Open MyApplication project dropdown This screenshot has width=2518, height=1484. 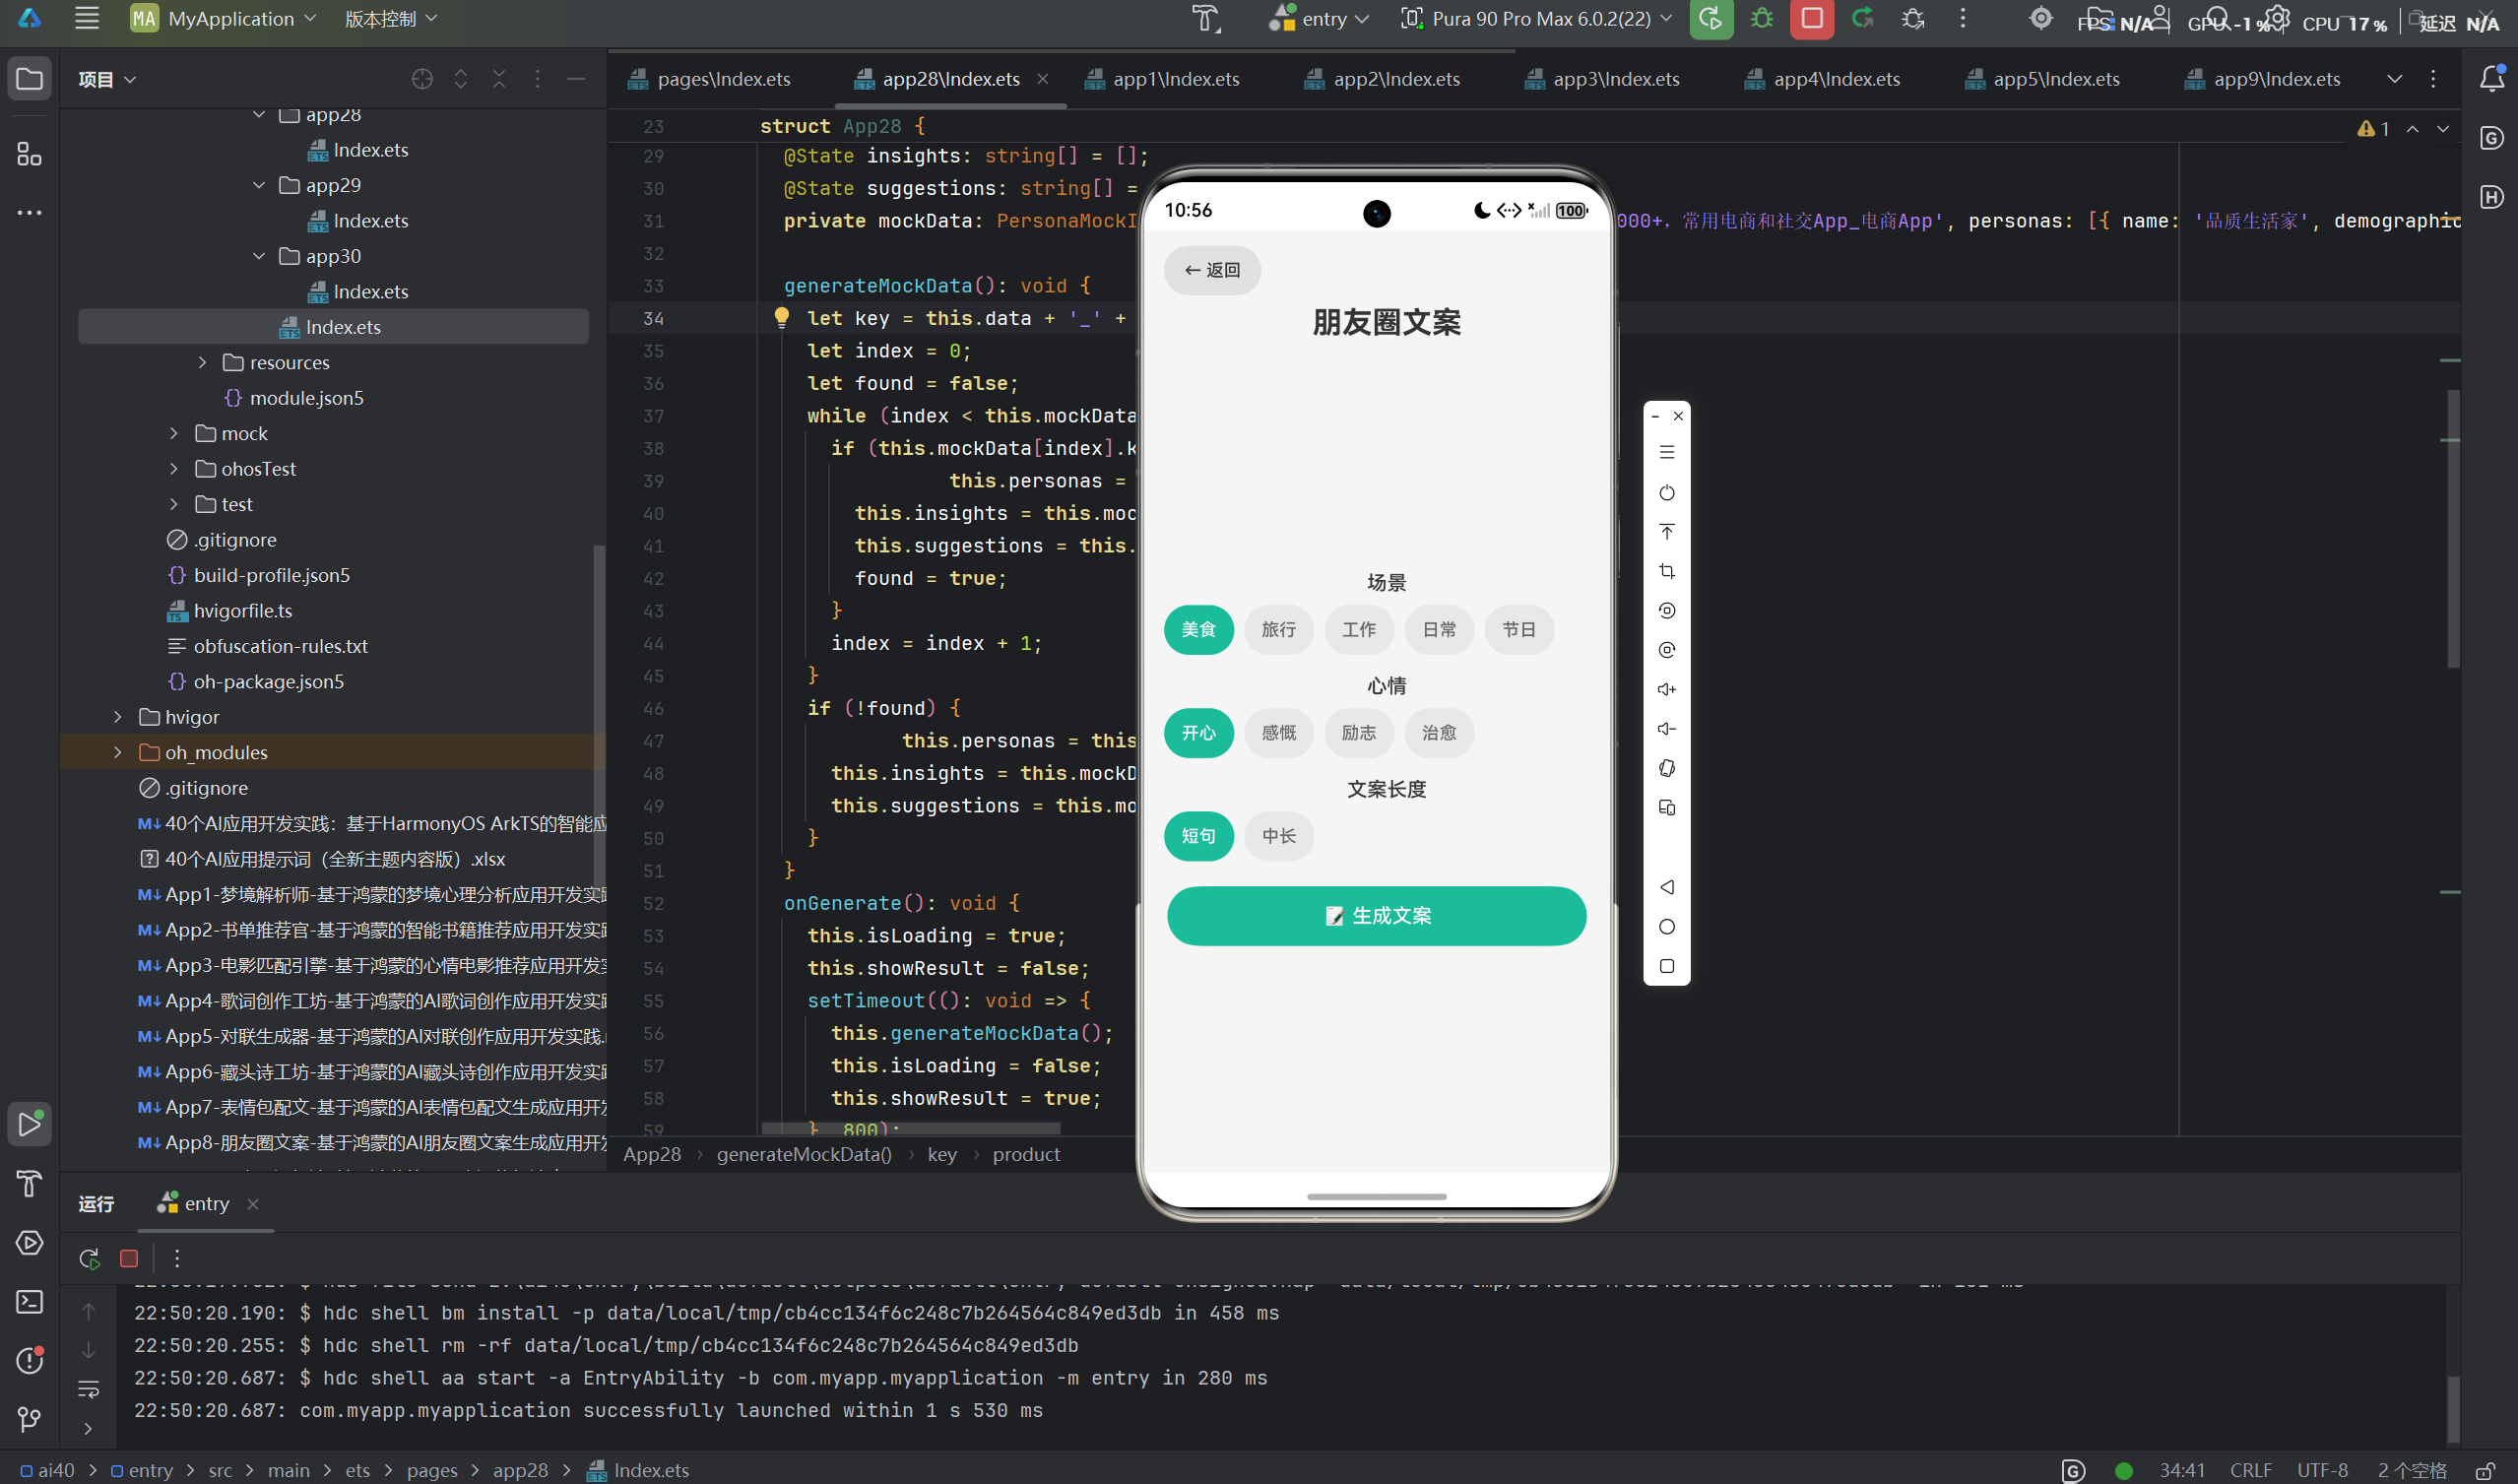224,18
